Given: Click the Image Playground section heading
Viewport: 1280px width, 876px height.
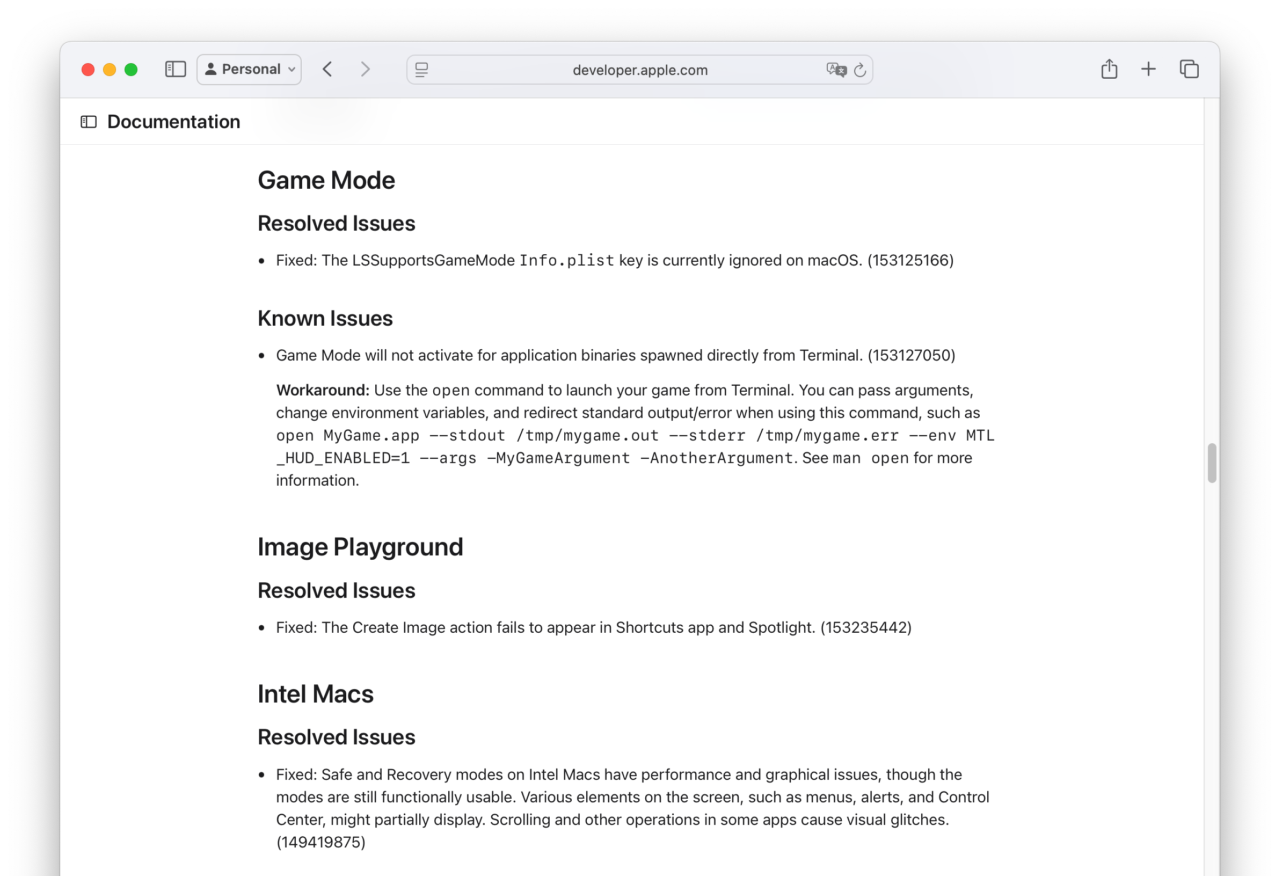Looking at the screenshot, I should (x=360, y=547).
